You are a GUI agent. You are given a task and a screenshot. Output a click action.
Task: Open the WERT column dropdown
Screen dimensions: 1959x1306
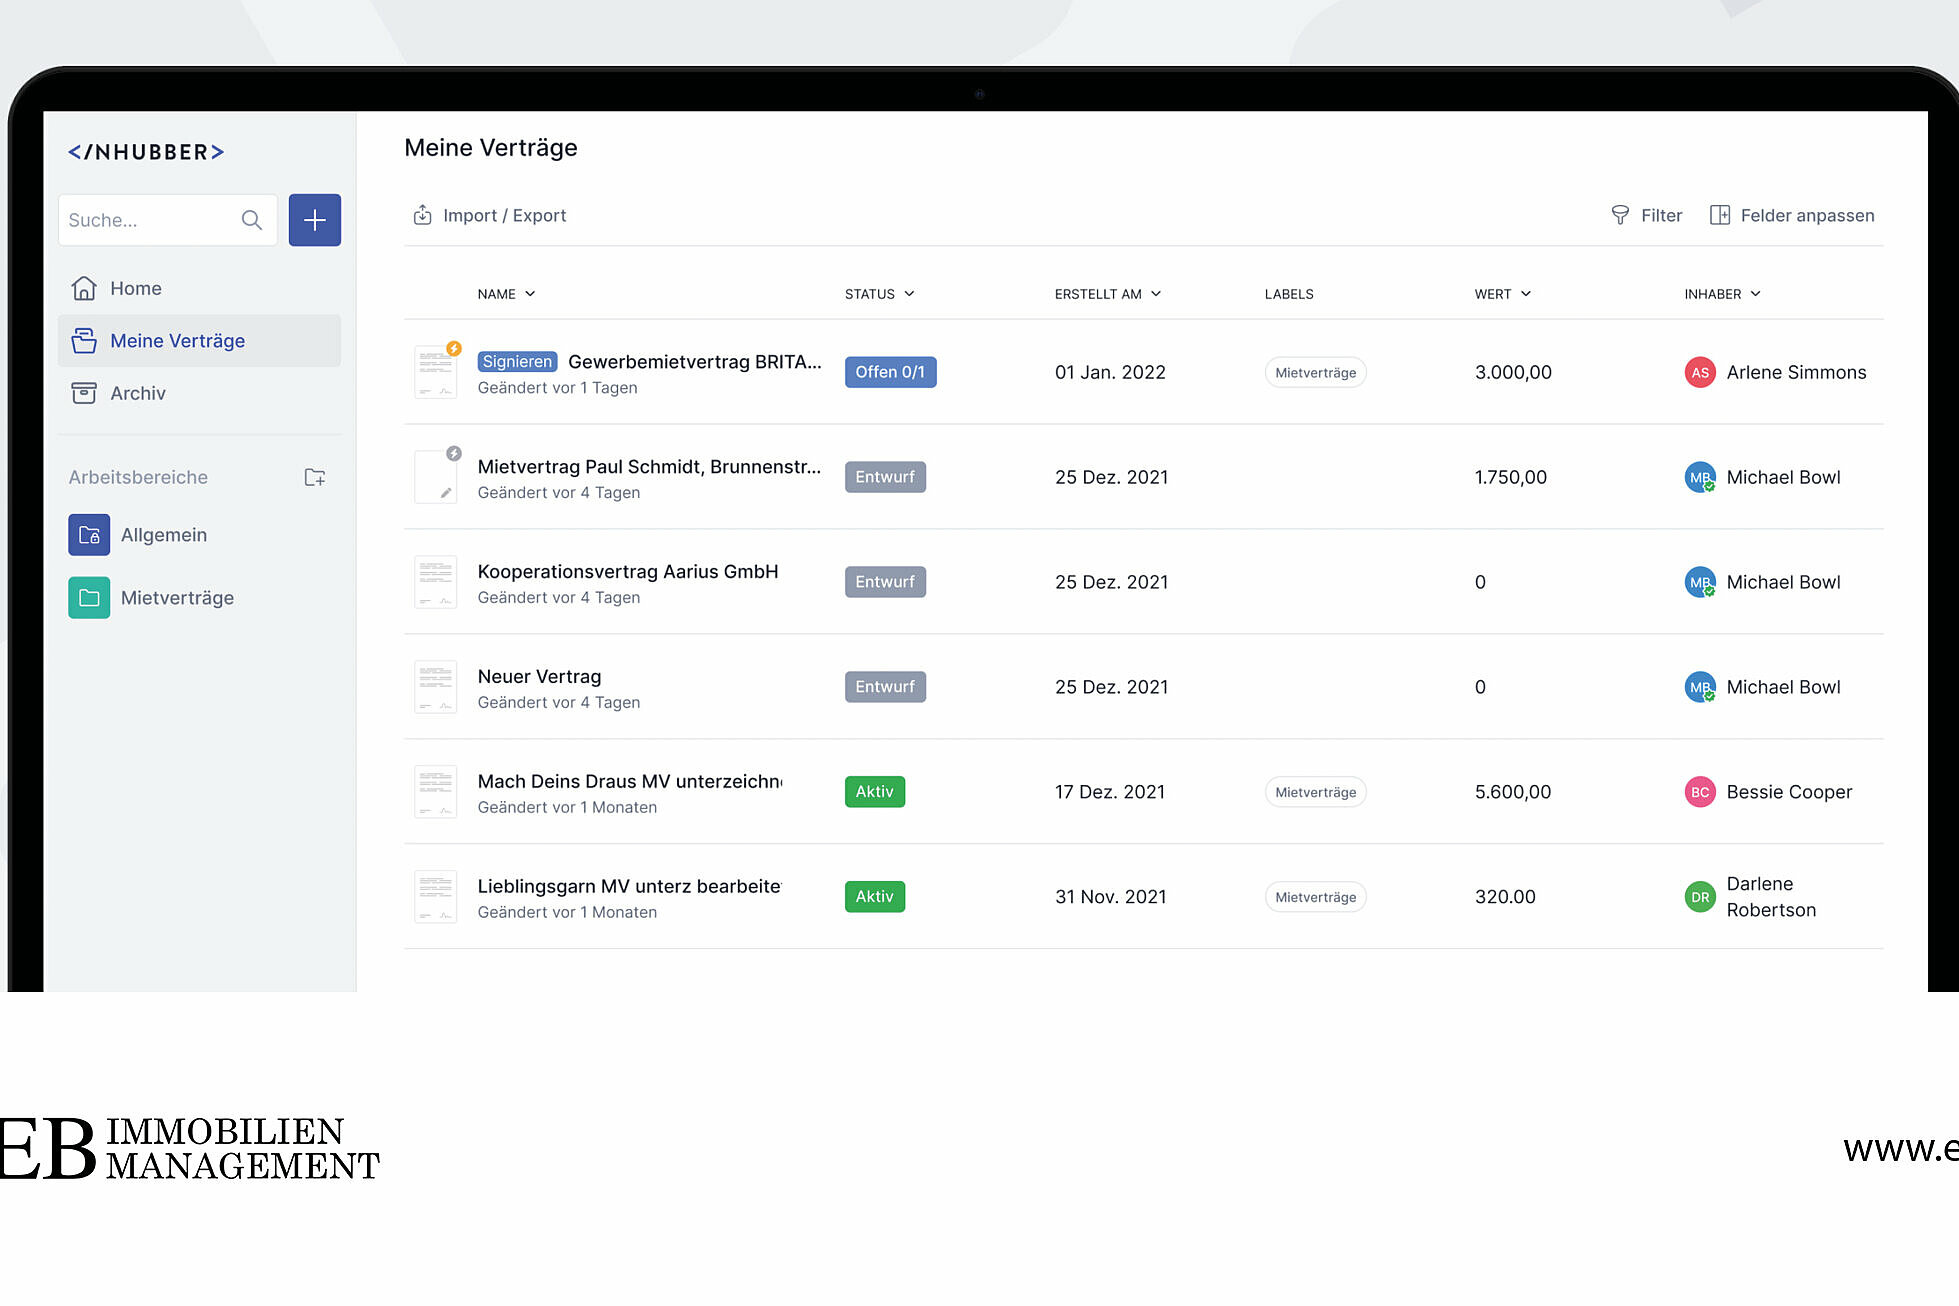point(1503,294)
